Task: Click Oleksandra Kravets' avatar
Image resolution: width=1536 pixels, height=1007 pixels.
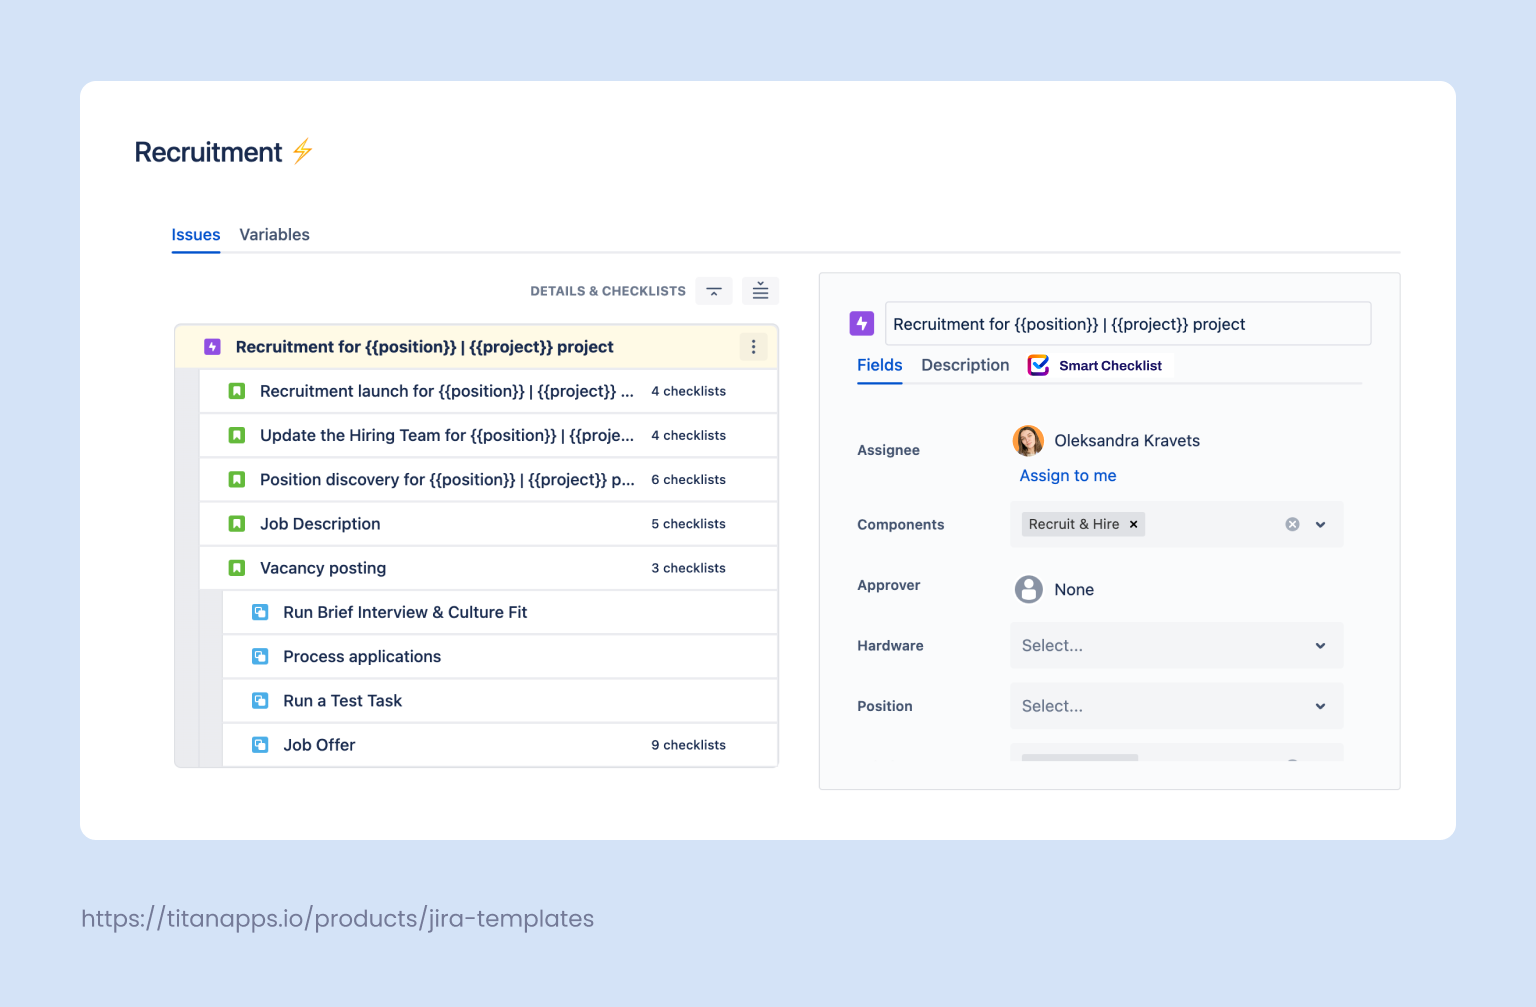Action: 1028,440
